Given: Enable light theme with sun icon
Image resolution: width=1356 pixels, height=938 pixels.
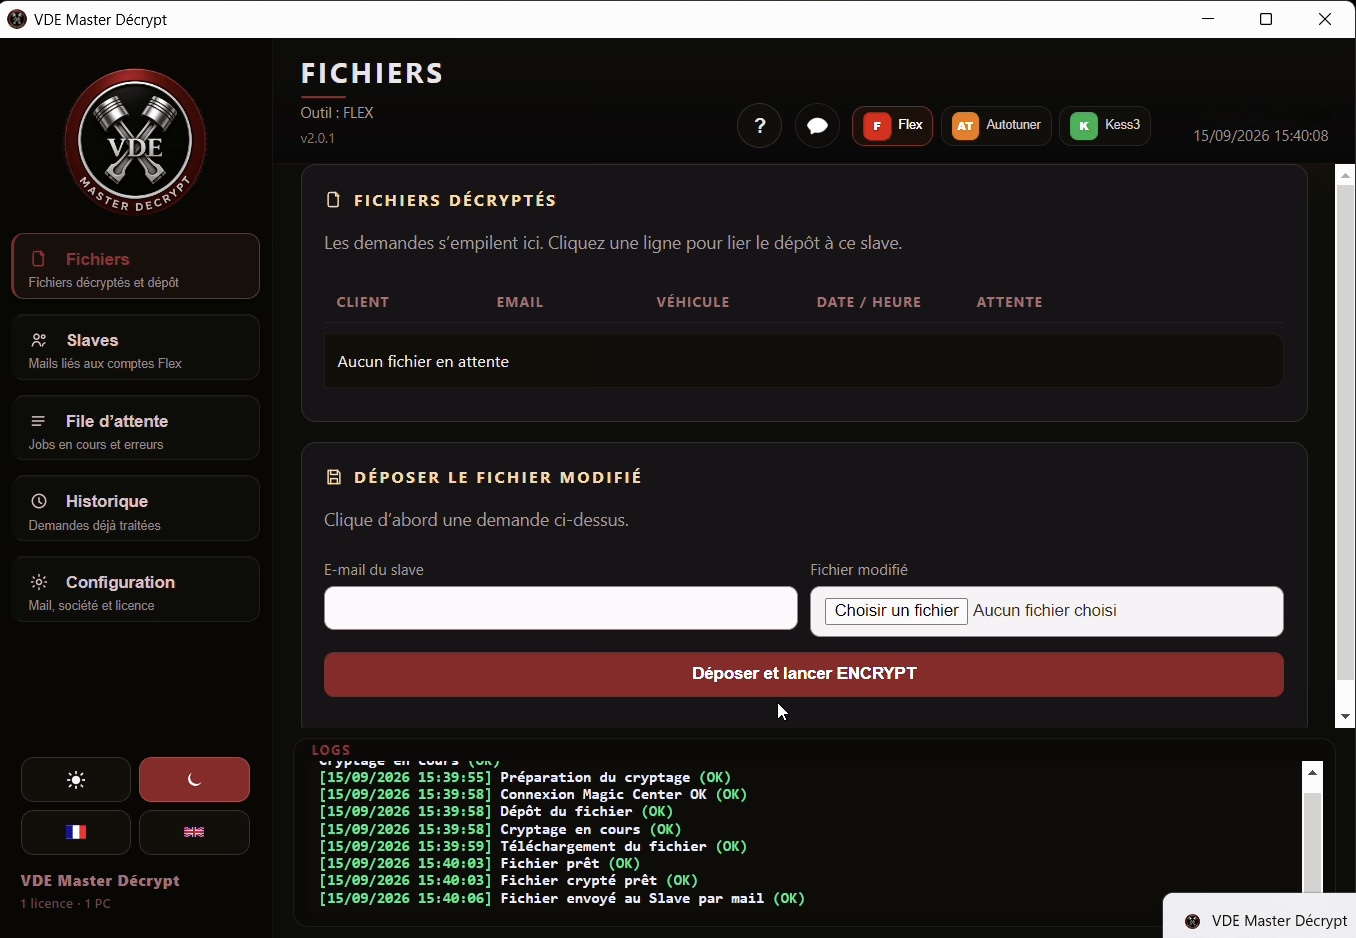Looking at the screenshot, I should tap(76, 780).
